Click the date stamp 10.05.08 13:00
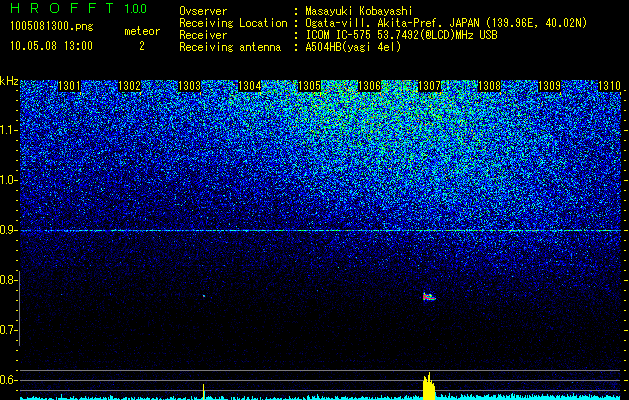 click(x=52, y=46)
